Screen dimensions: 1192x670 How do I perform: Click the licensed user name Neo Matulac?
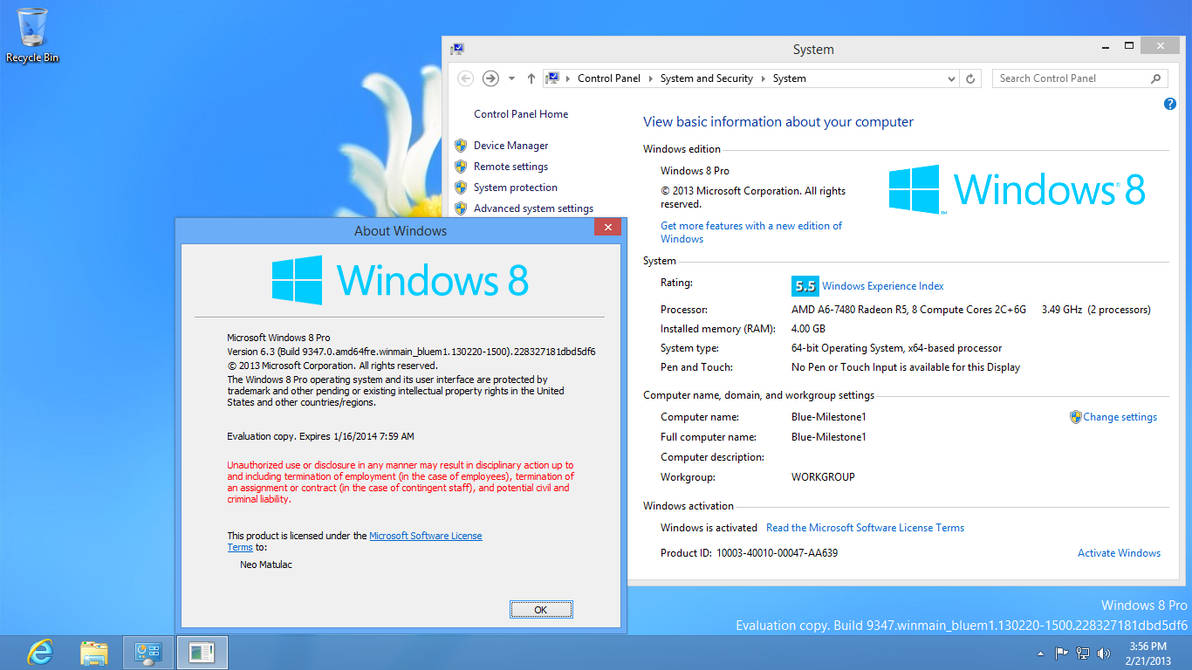[265, 564]
